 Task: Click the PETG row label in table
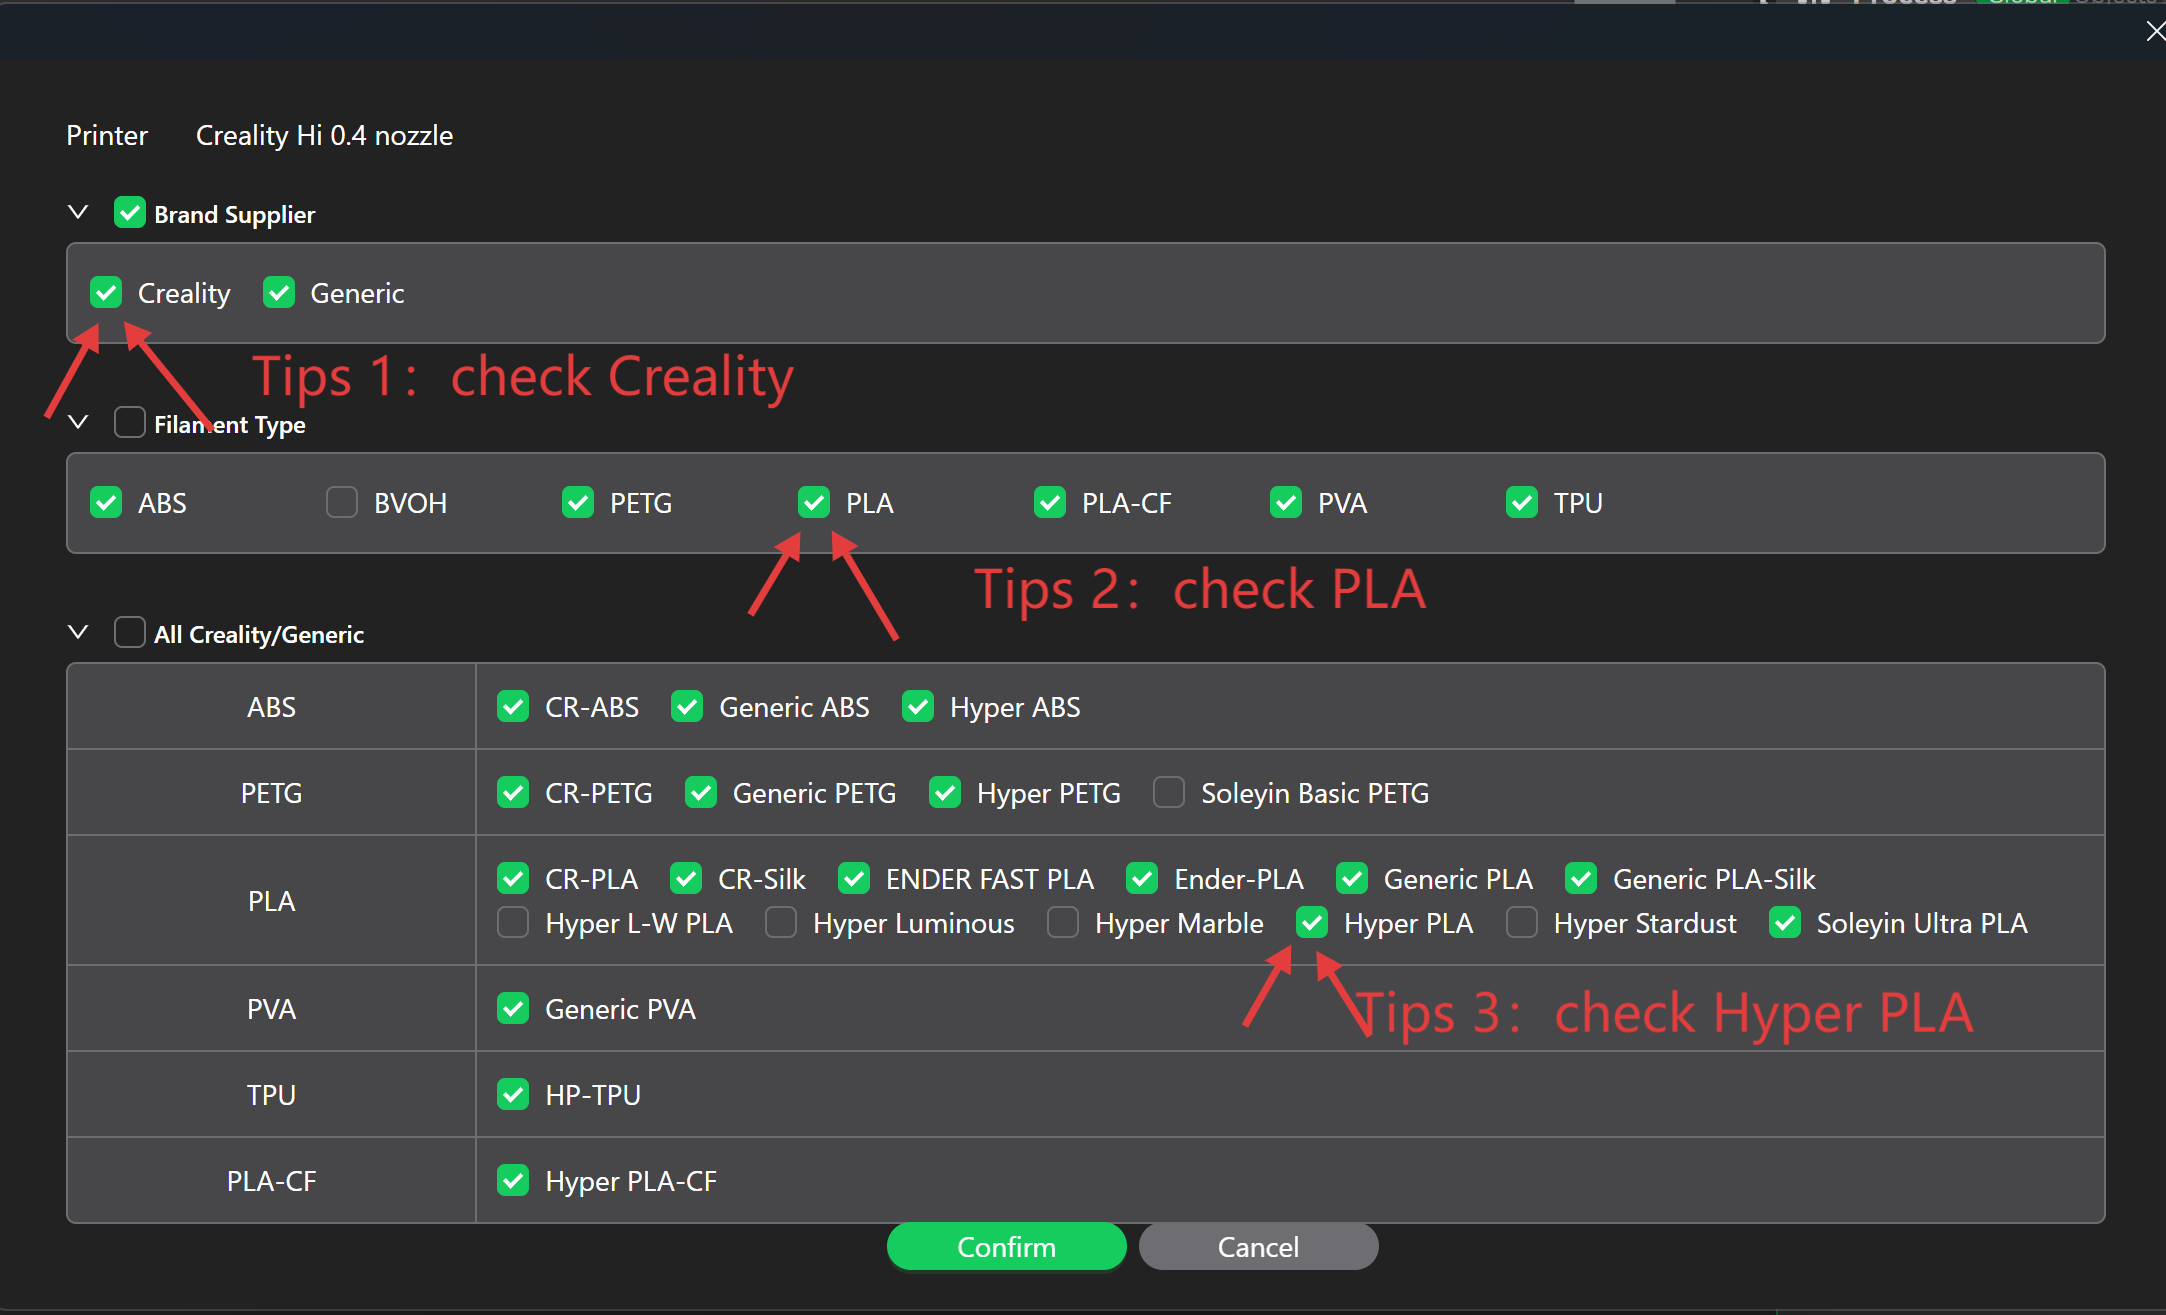271,793
